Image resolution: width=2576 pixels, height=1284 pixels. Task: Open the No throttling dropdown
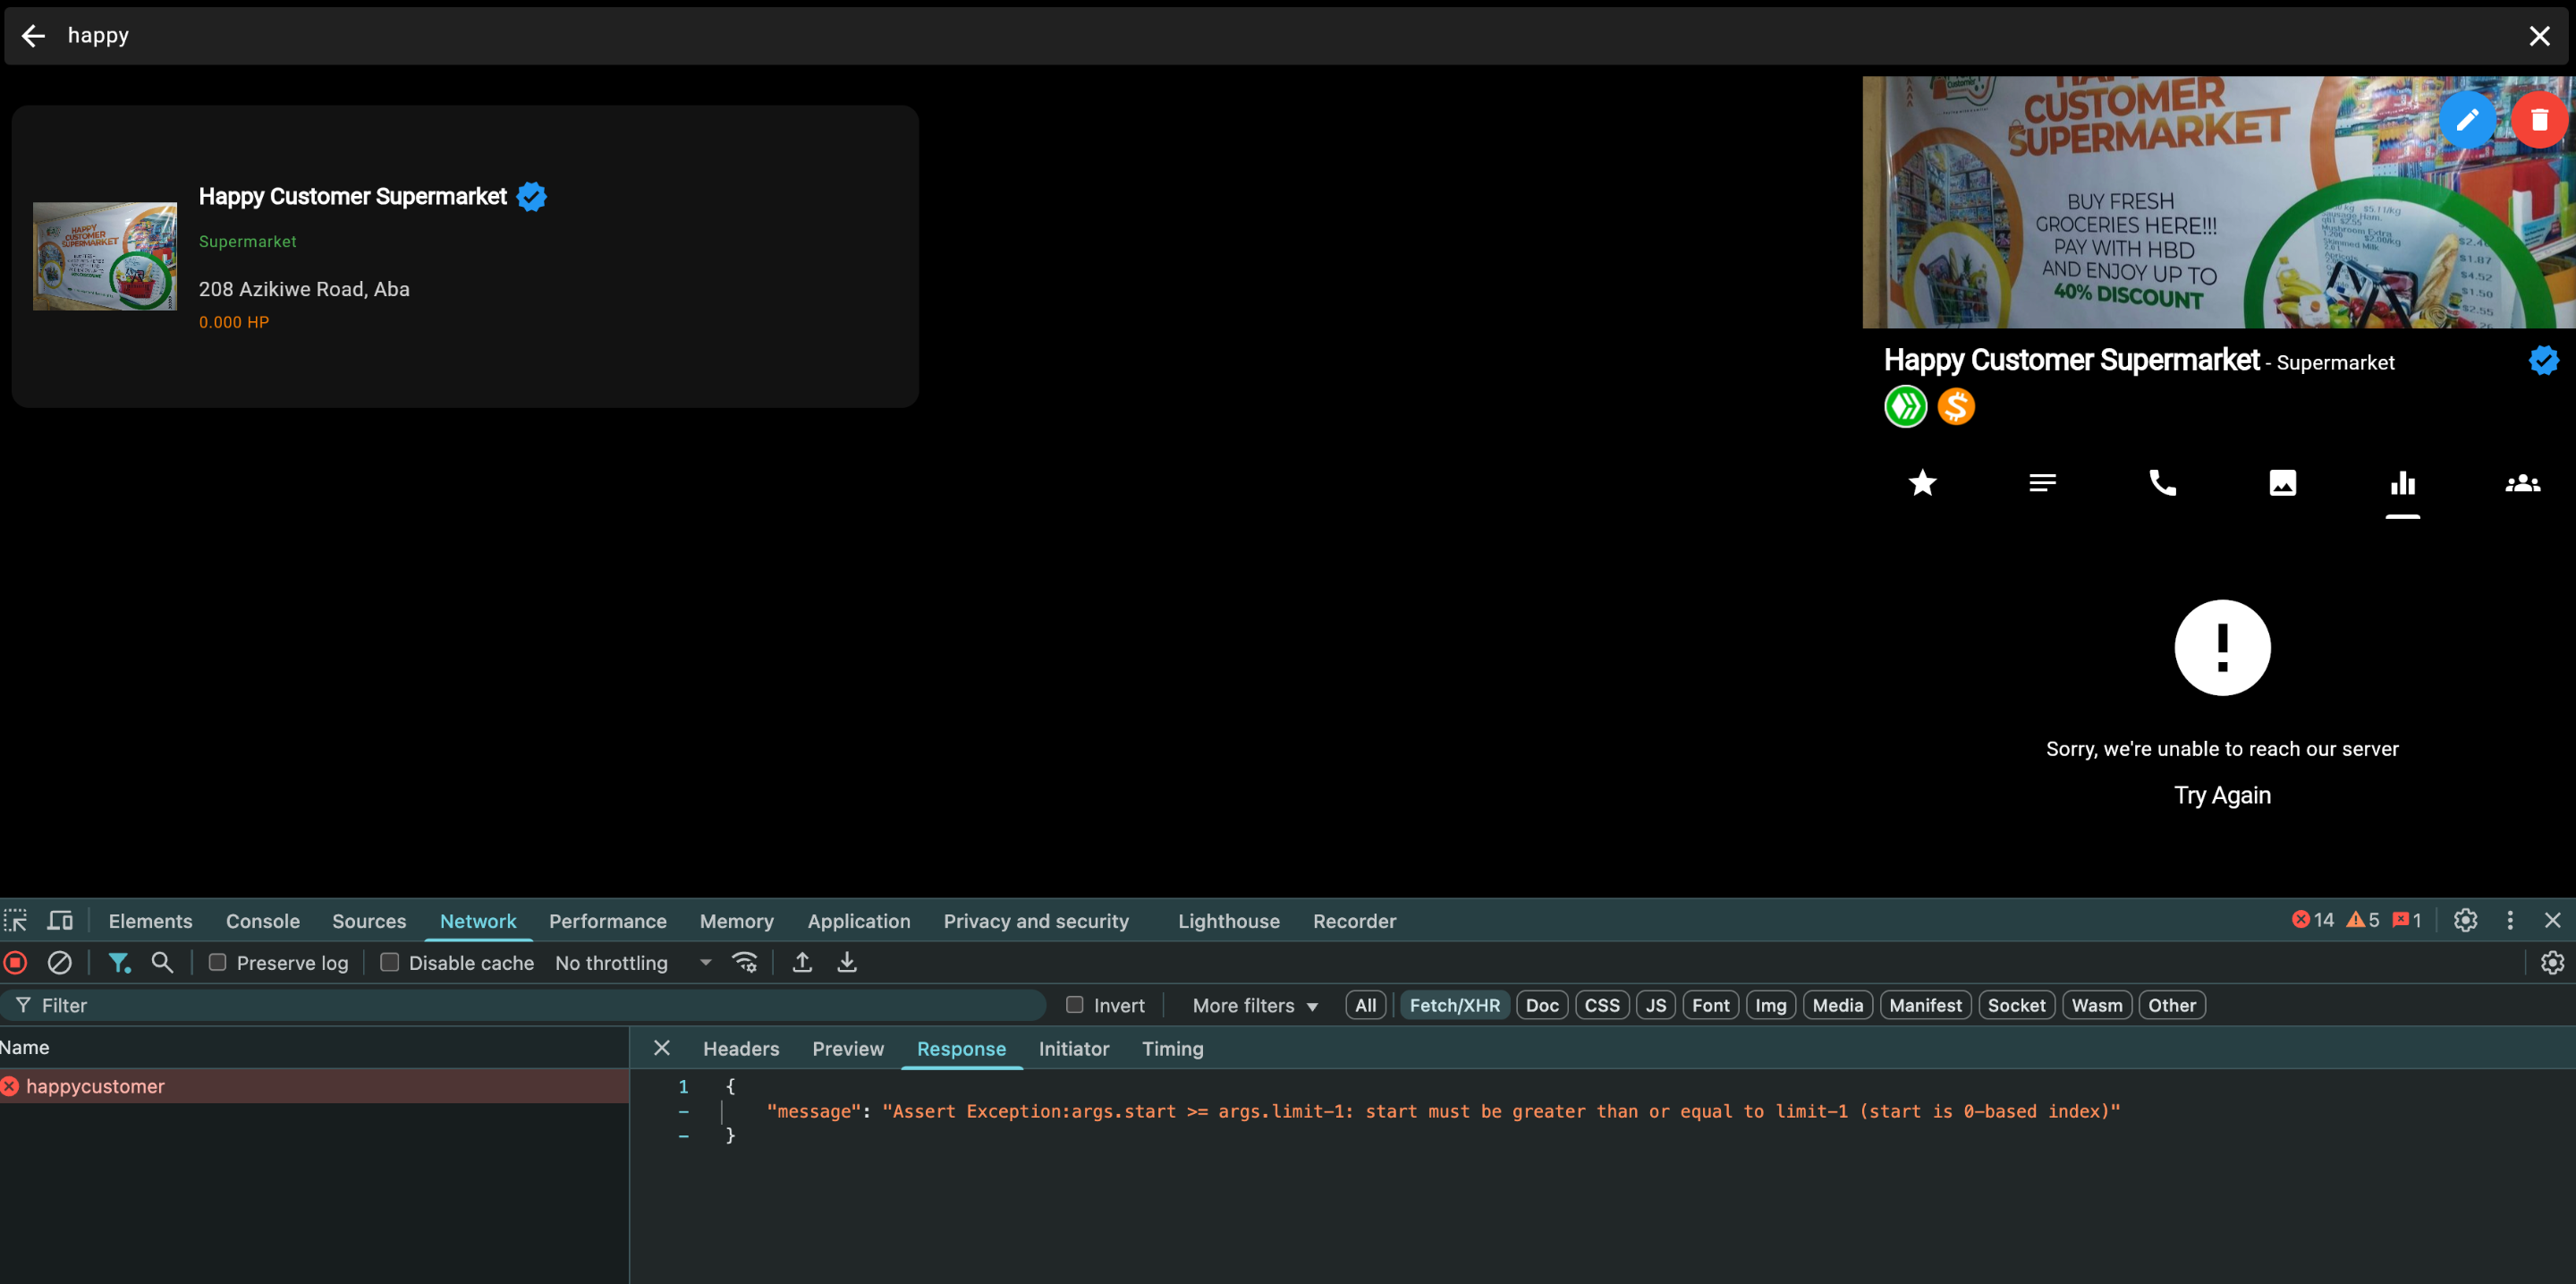[633, 963]
